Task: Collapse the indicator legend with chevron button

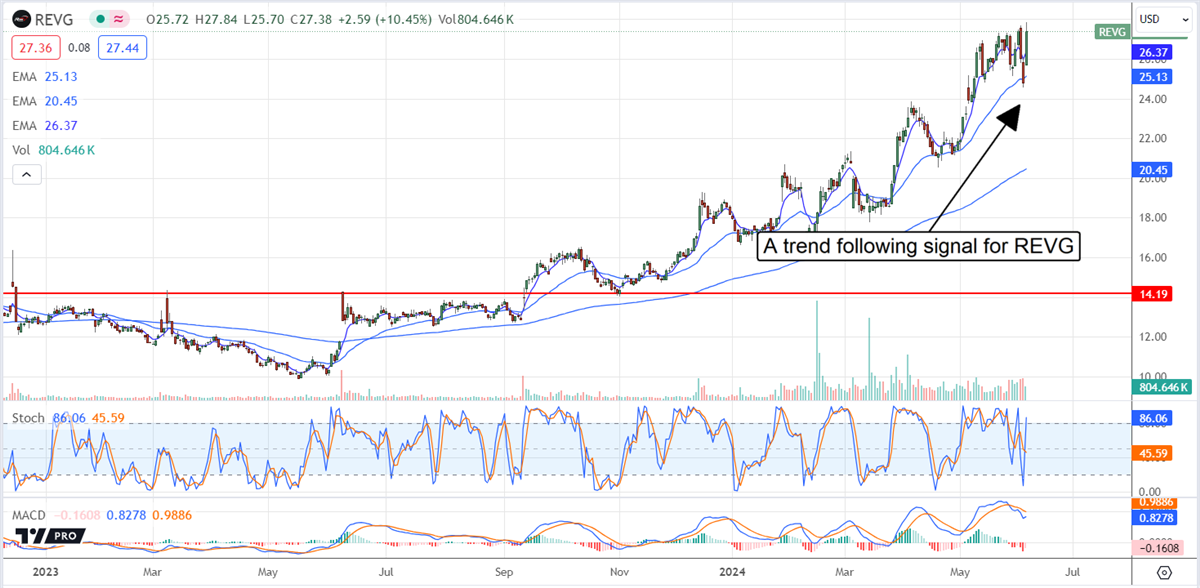Action: pyautogui.click(x=29, y=175)
